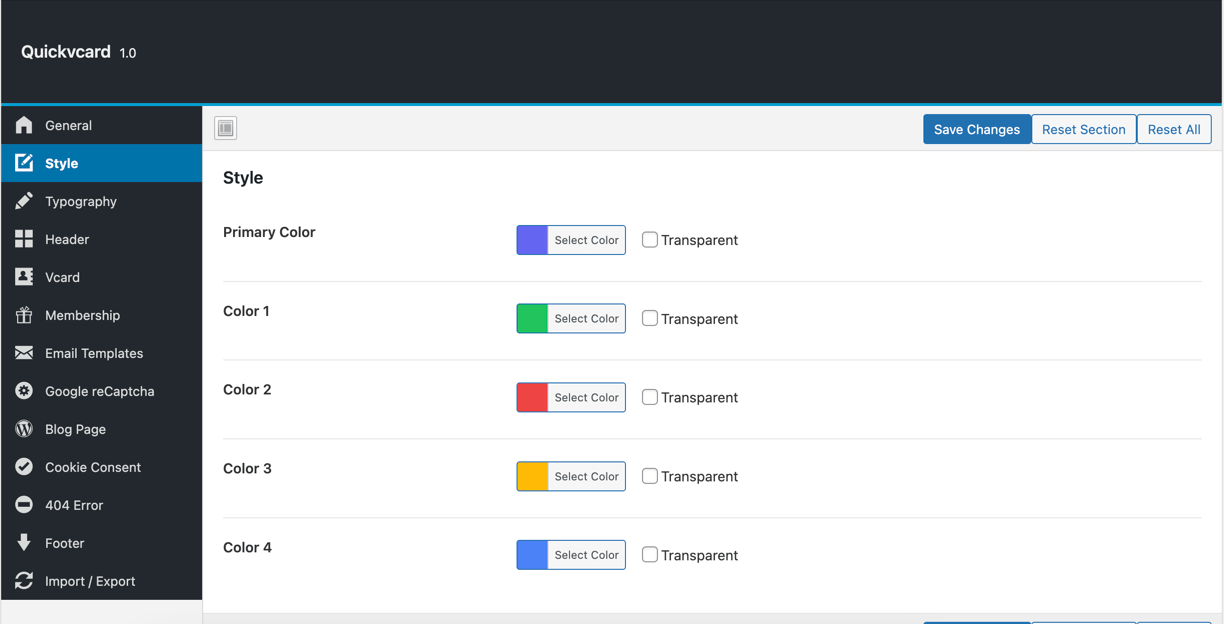Viewport: 1224px width, 624px height.
Task: Save Changes to the style settings
Action: pos(976,129)
